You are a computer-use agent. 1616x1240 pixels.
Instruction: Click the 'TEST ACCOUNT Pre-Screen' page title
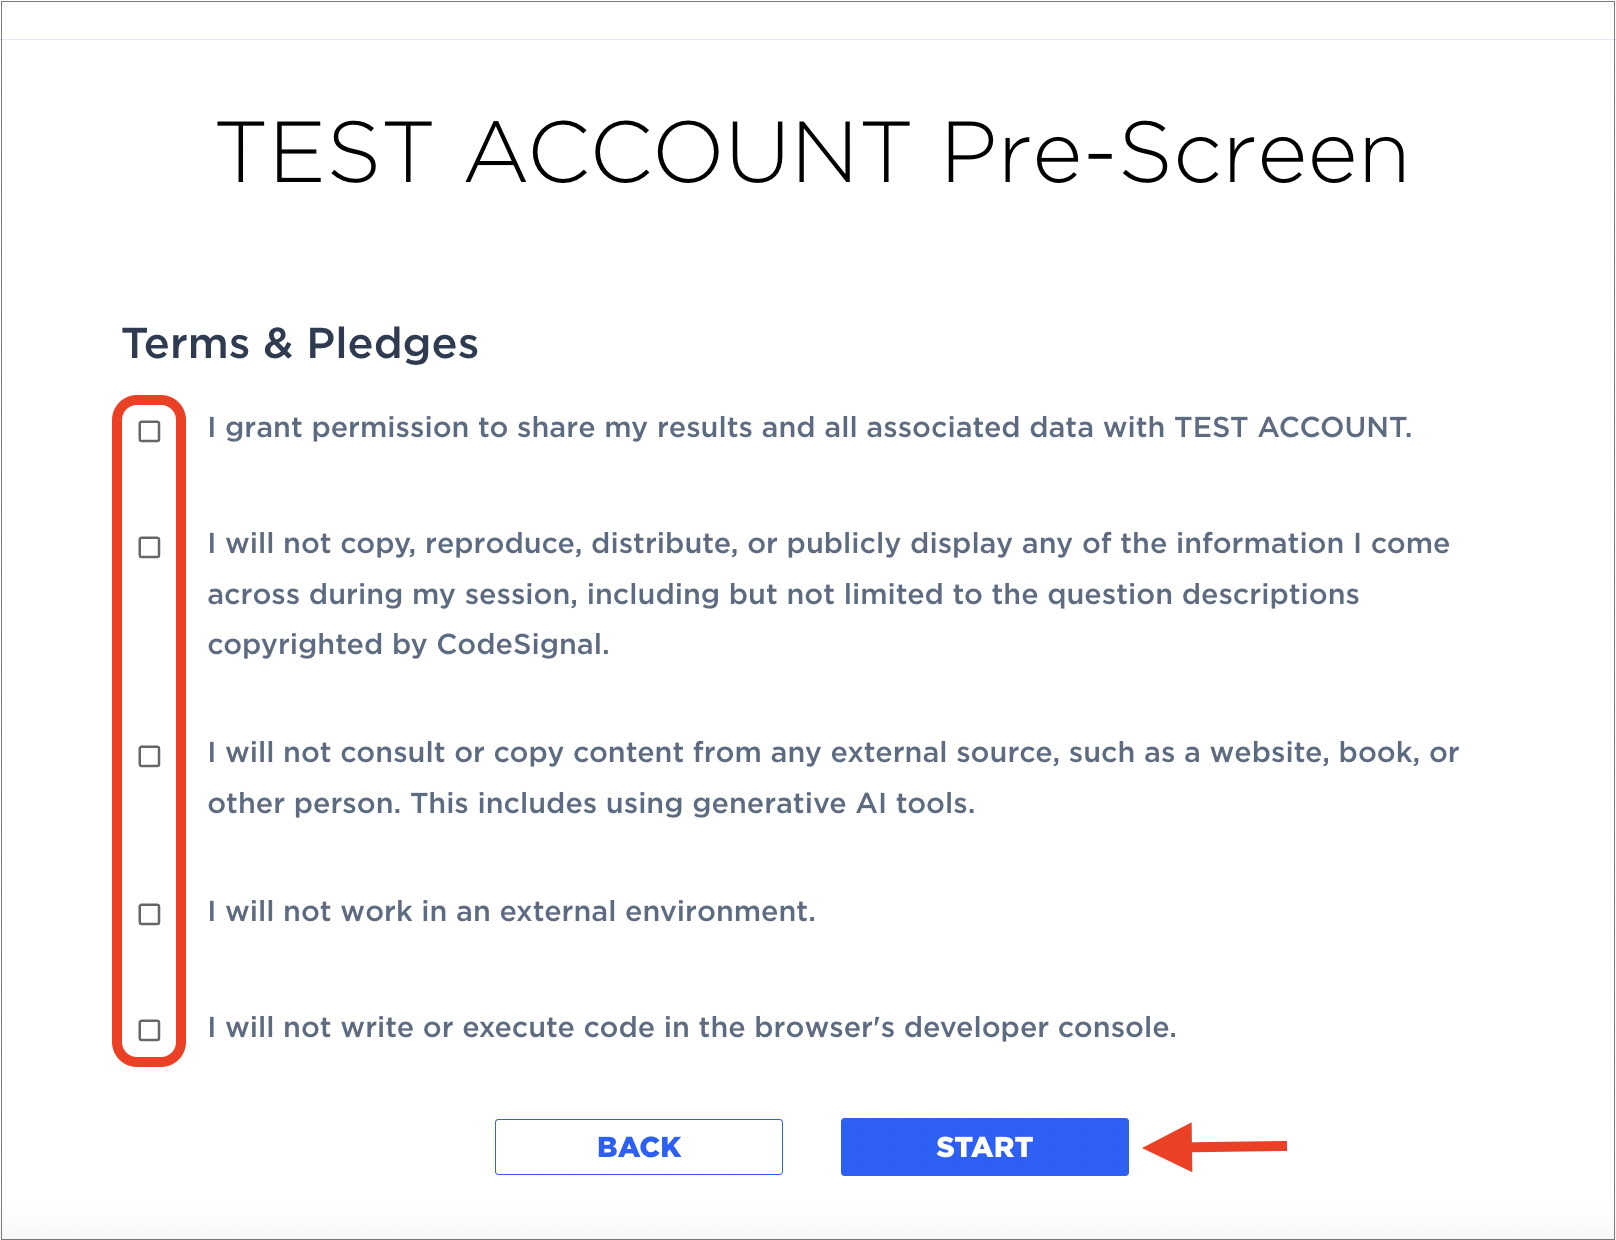(812, 153)
